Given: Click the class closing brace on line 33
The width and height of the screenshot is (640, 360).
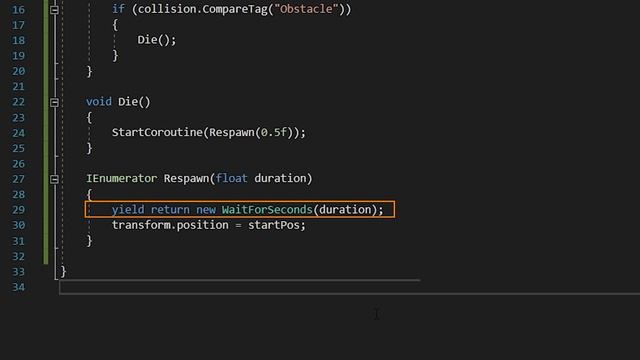Looking at the screenshot, I should tap(63, 271).
